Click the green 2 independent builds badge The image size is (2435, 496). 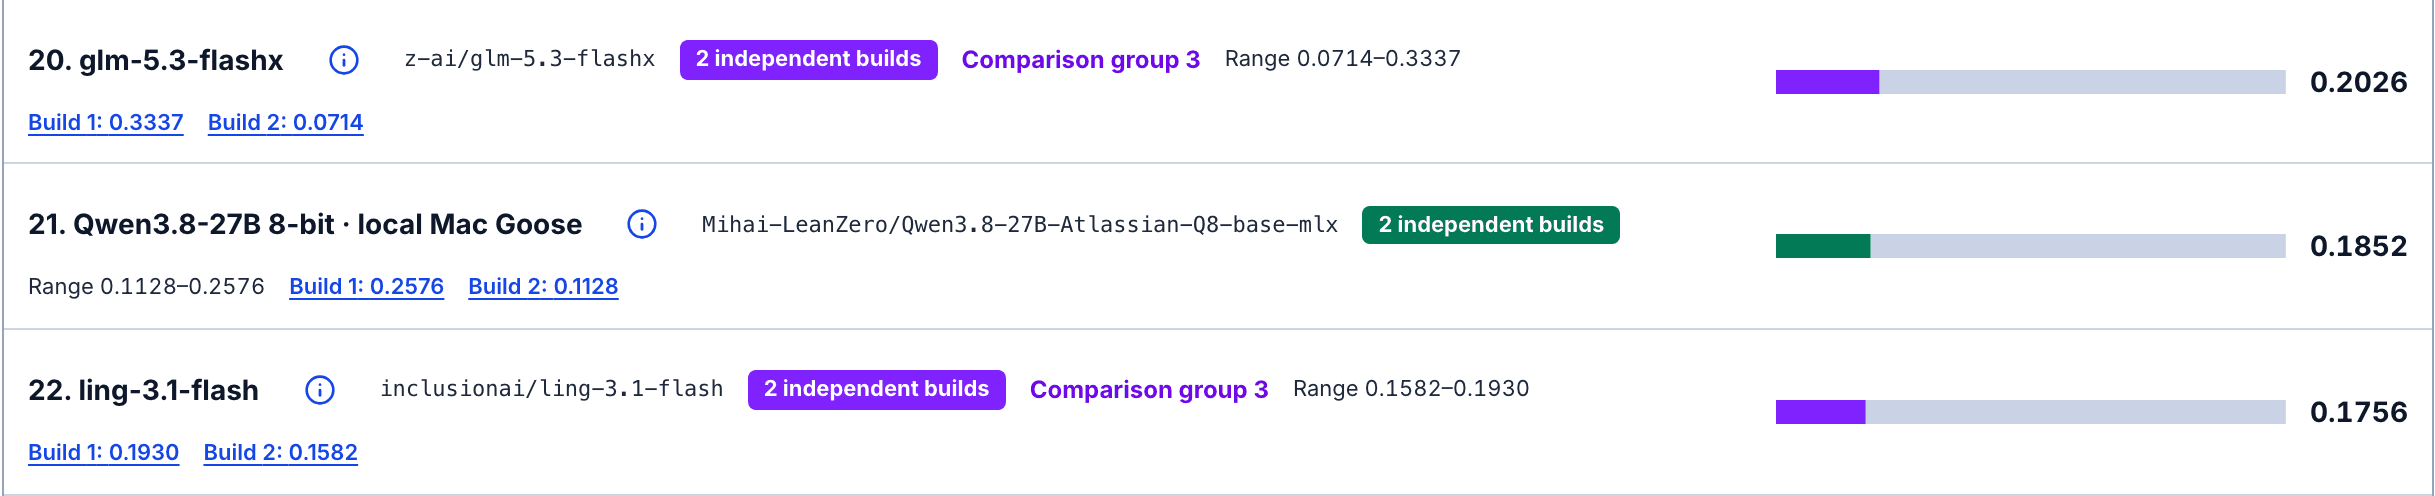[x=1491, y=225]
